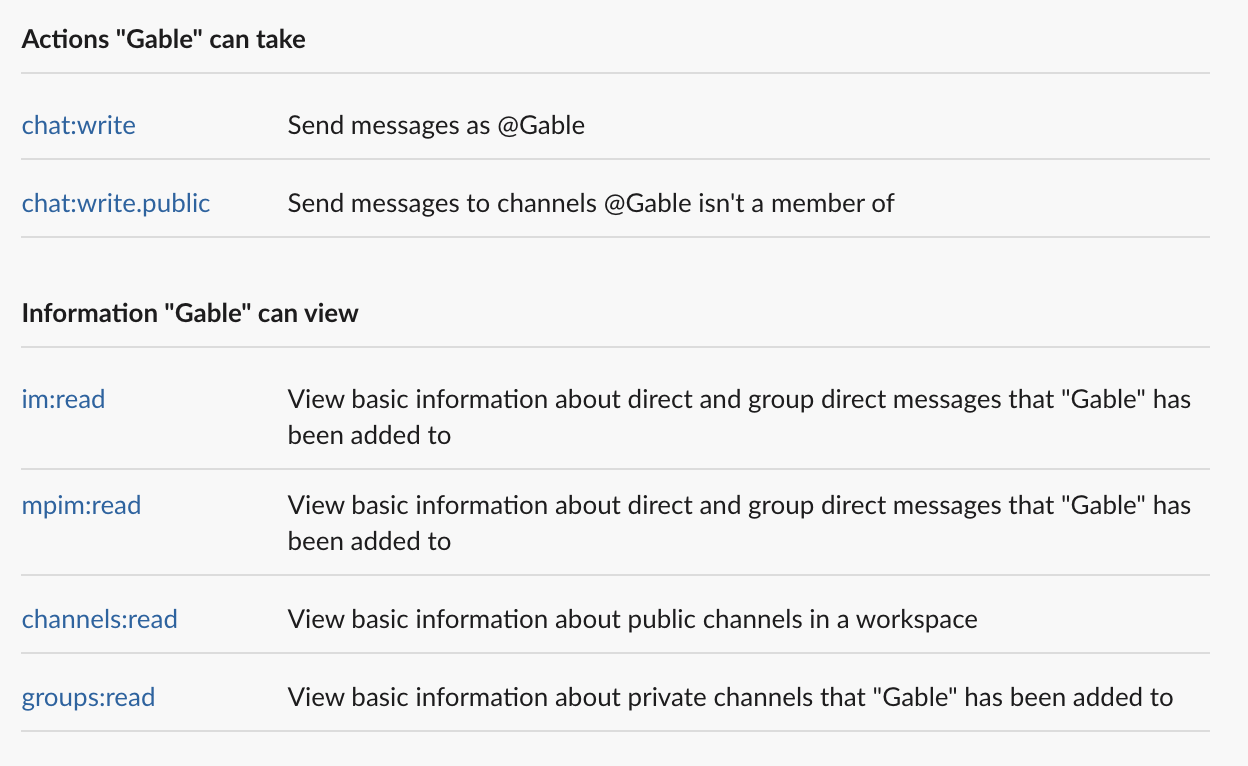Click the description Send messages as @Gable
The image size is (1248, 766).
(x=436, y=125)
